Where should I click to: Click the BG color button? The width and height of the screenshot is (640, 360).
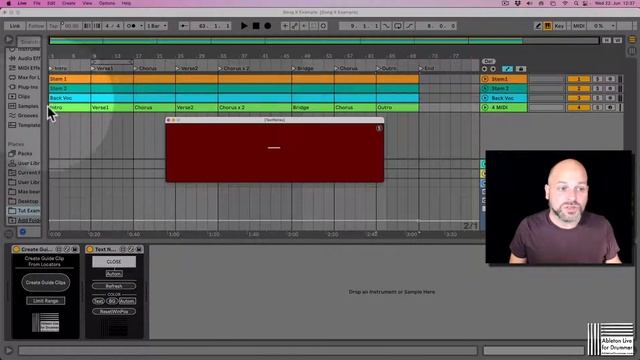pyautogui.click(x=112, y=301)
